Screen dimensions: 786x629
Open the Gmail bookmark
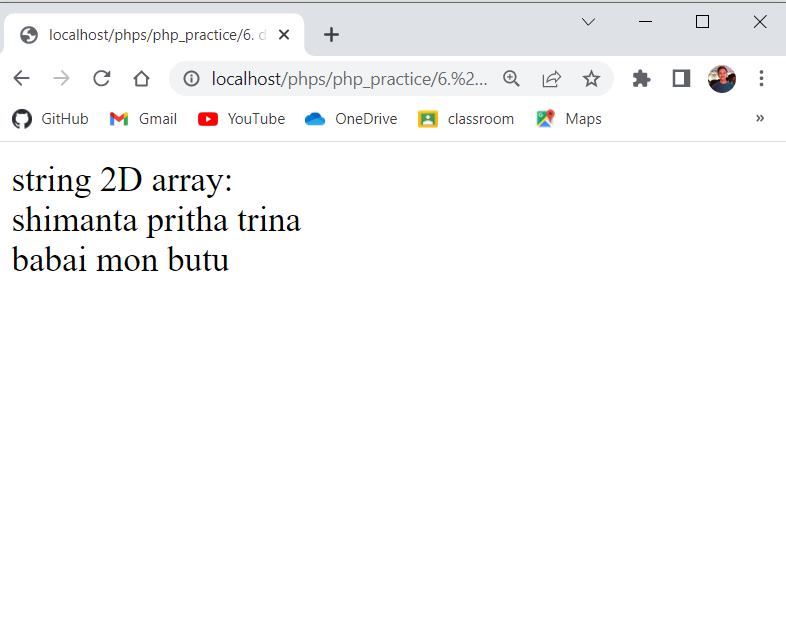pos(143,119)
